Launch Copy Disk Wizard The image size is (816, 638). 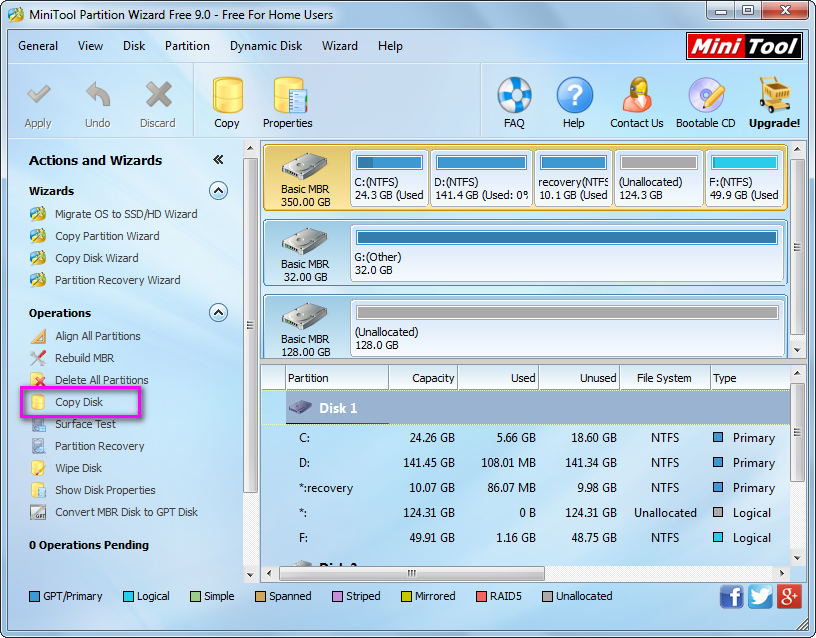pyautogui.click(x=97, y=258)
